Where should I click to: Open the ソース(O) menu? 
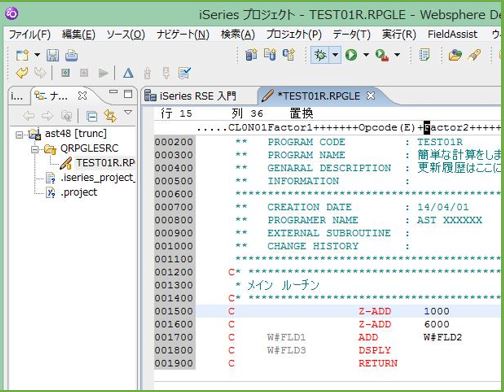point(126,34)
